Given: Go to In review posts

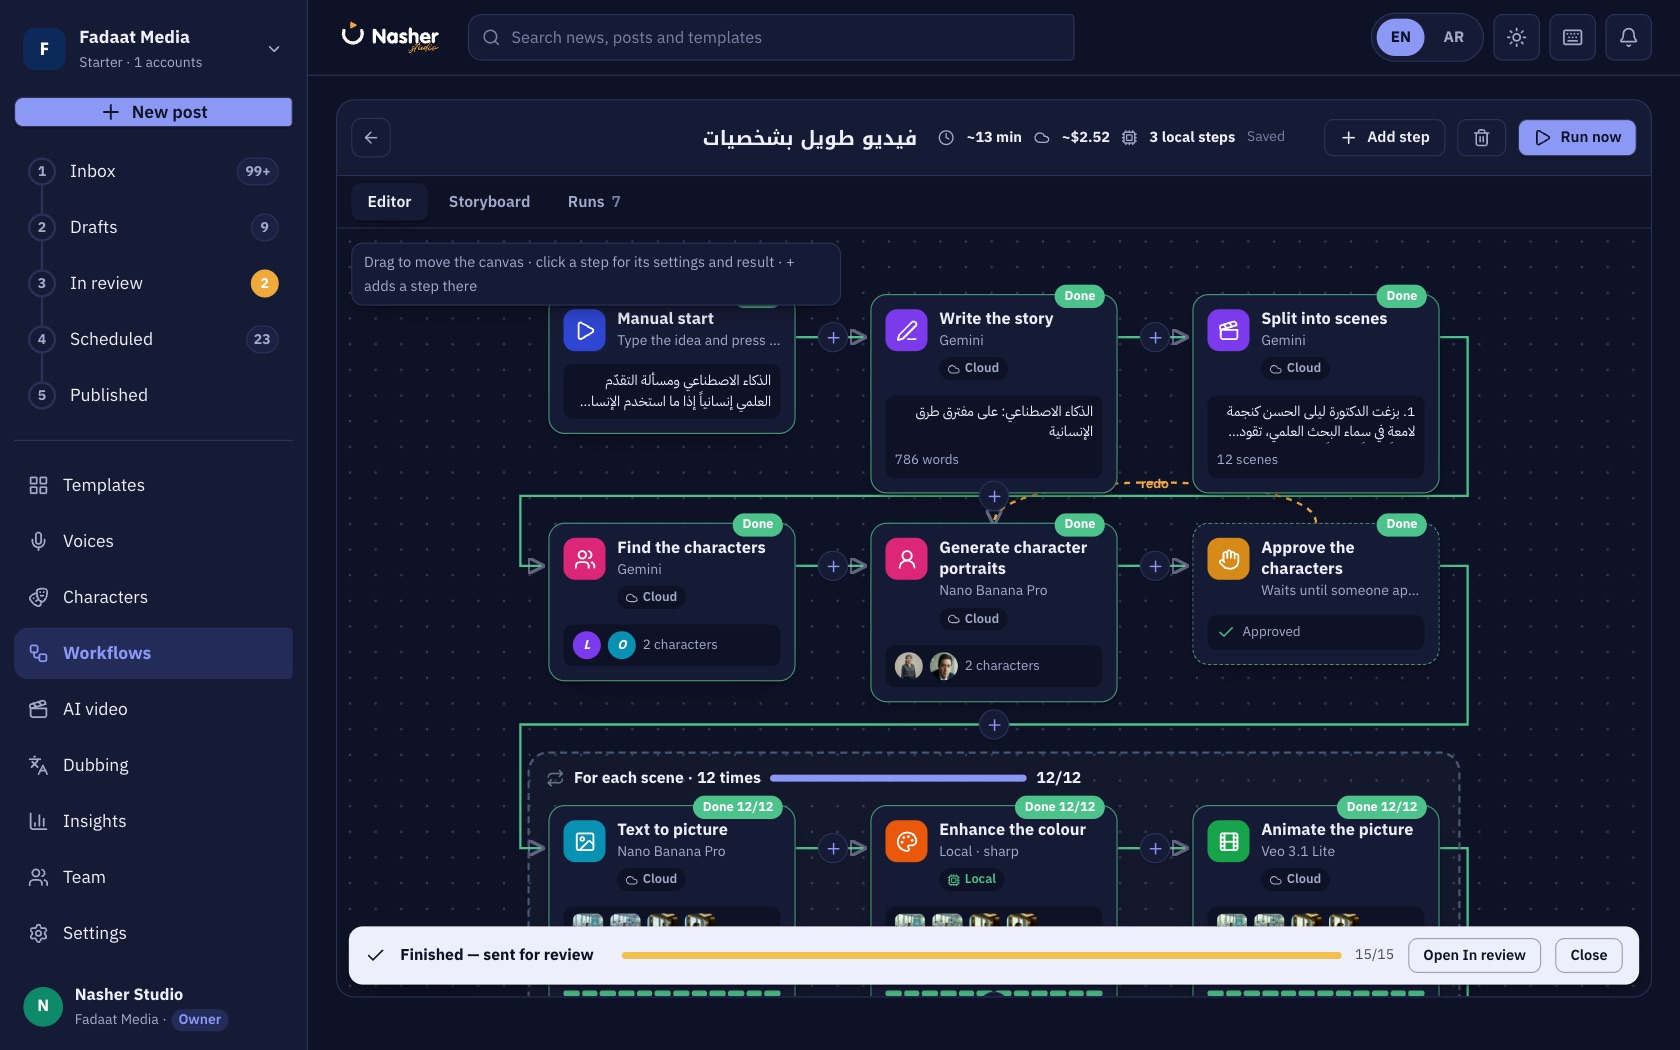Looking at the screenshot, I should [153, 283].
